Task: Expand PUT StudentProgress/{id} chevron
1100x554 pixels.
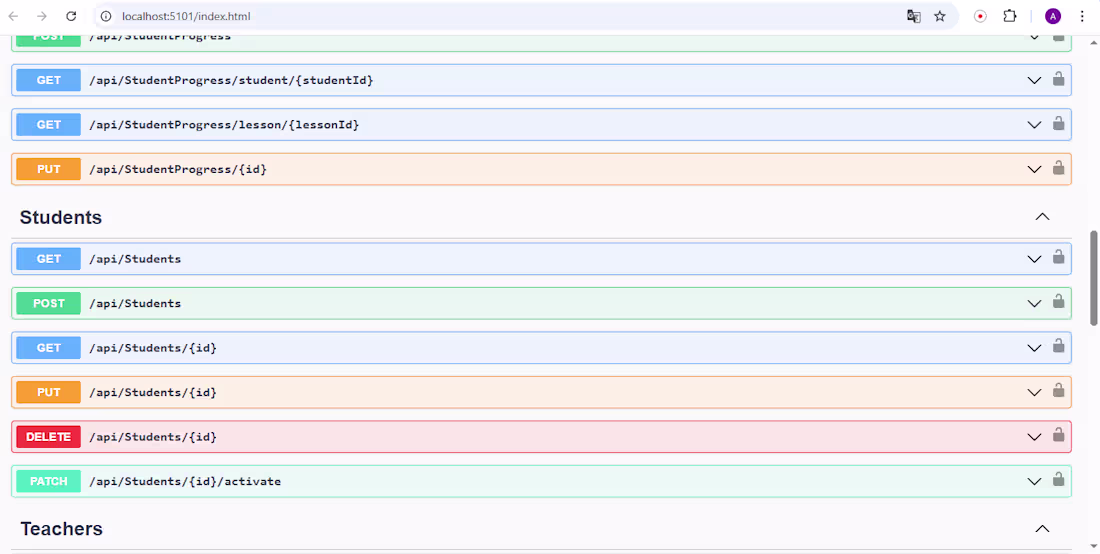Action: click(1034, 170)
